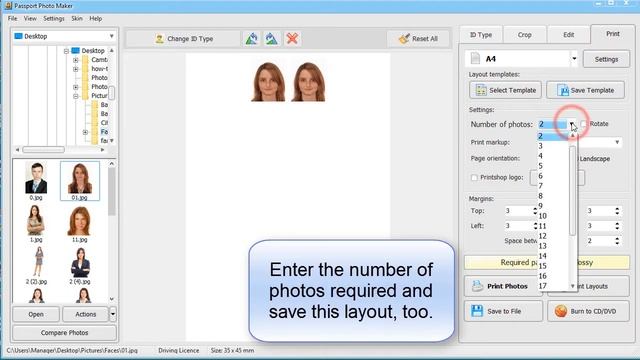Select 4 in the number list
Image resolution: width=640 pixels, height=360 pixels.
[x=553, y=156]
